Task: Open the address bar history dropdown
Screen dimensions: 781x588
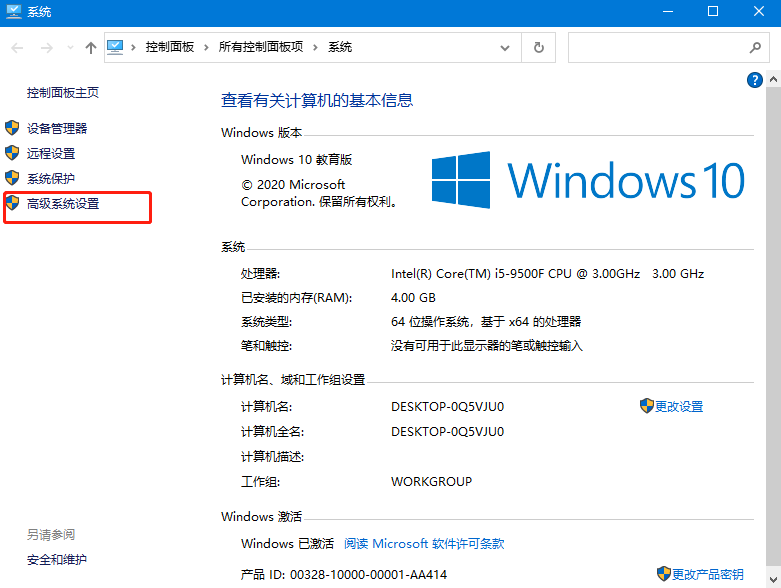Action: [505, 48]
